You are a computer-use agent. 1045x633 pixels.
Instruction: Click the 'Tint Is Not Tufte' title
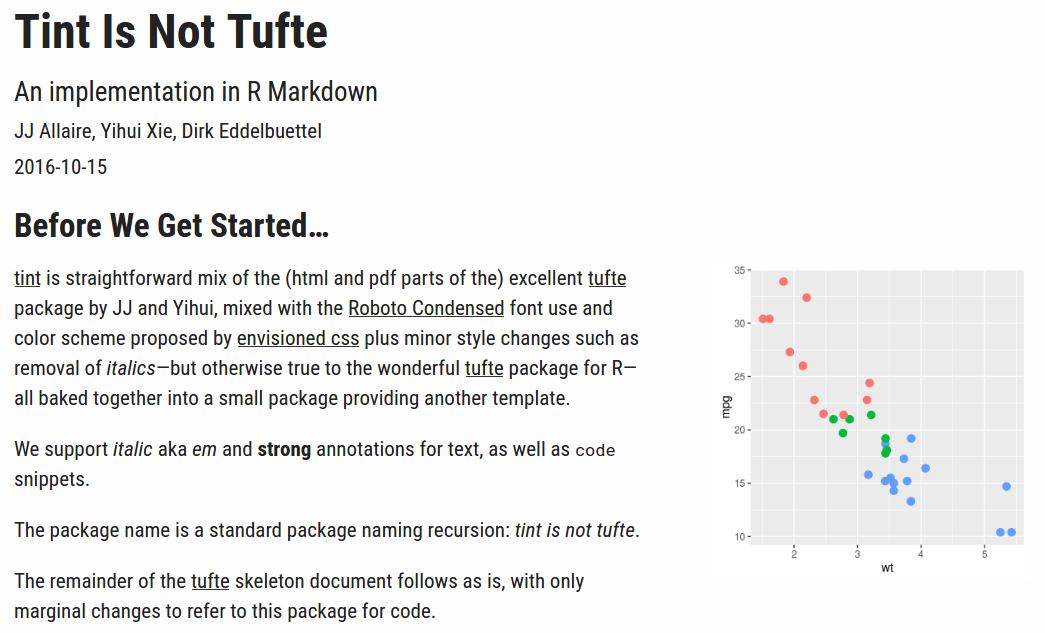pos(171,31)
